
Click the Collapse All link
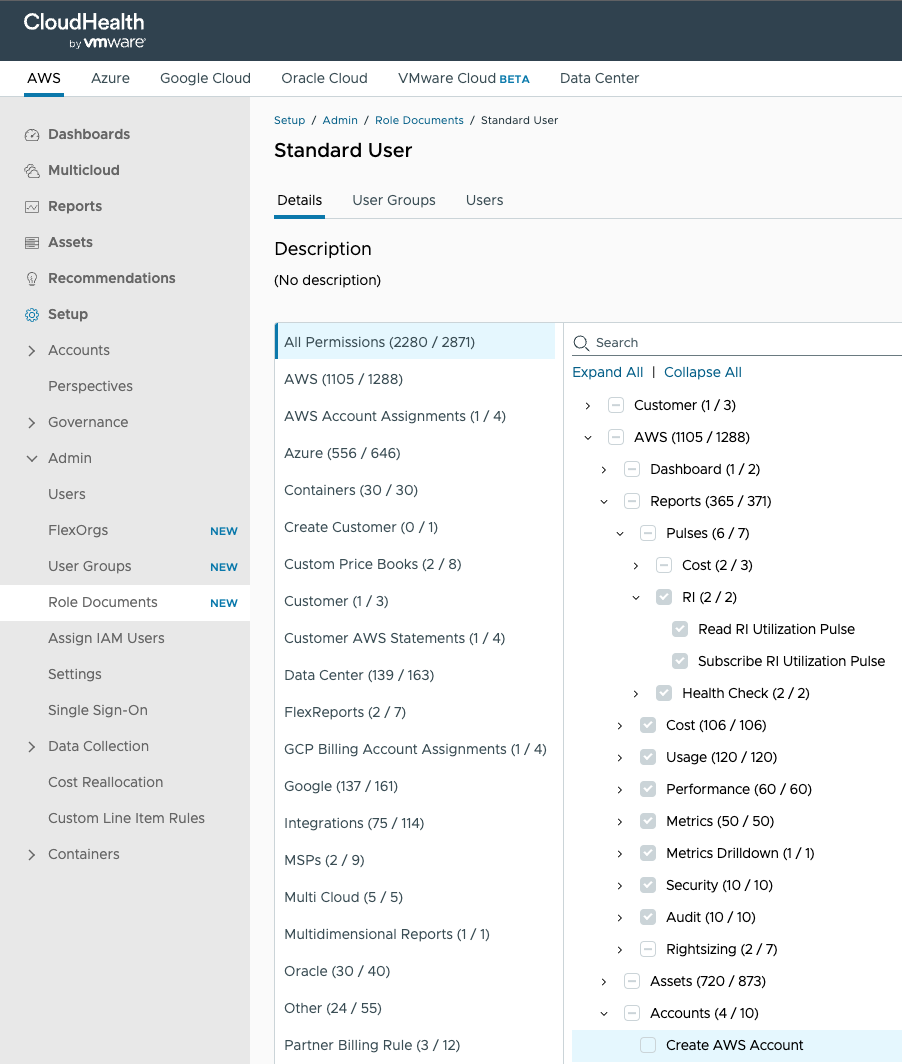point(703,372)
